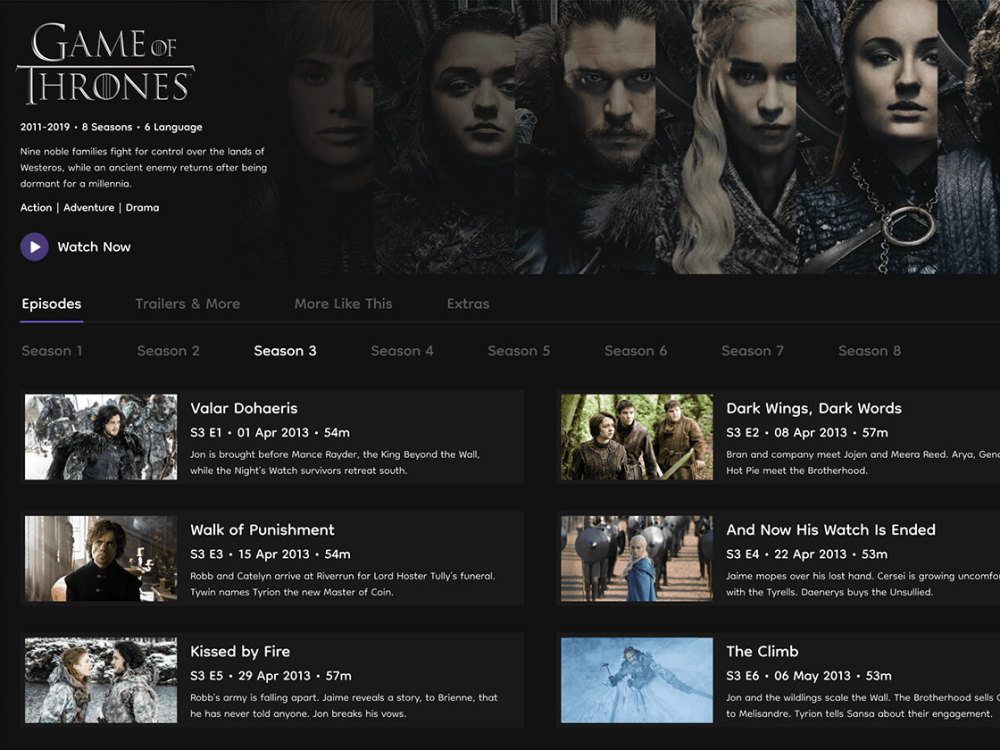Open the Valar Dohaeris episode thumbnail
This screenshot has width=1000, height=750.
[x=100, y=436]
